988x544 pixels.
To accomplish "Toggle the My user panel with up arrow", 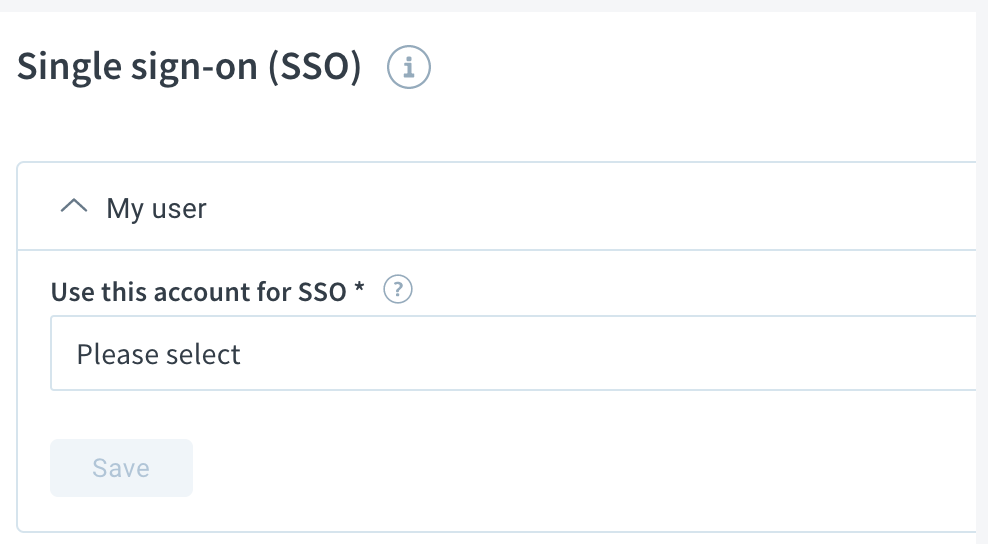I will [74, 206].
